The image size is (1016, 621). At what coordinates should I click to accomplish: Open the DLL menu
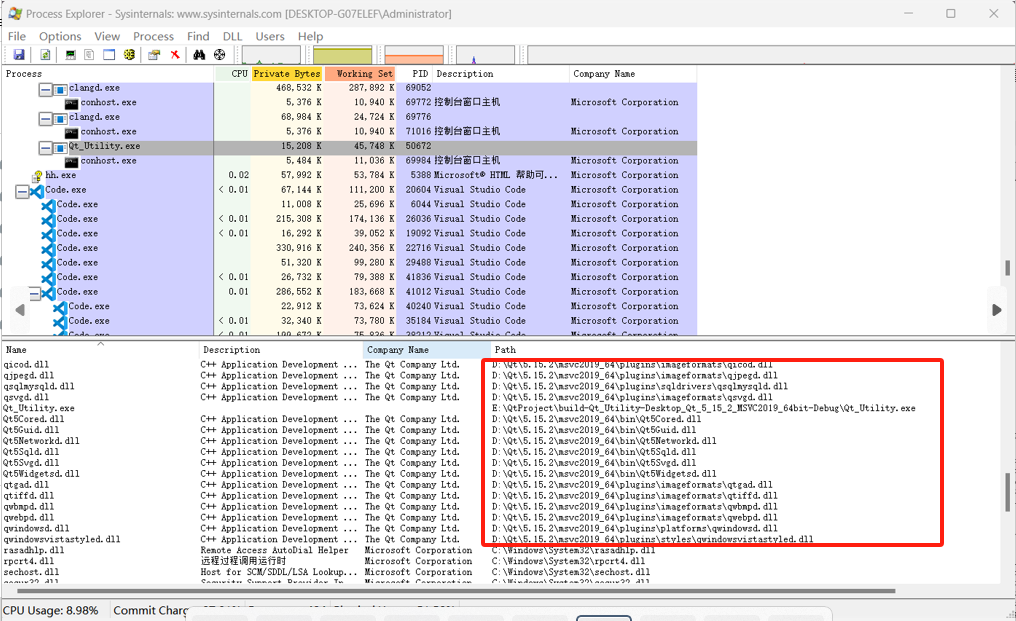click(233, 36)
